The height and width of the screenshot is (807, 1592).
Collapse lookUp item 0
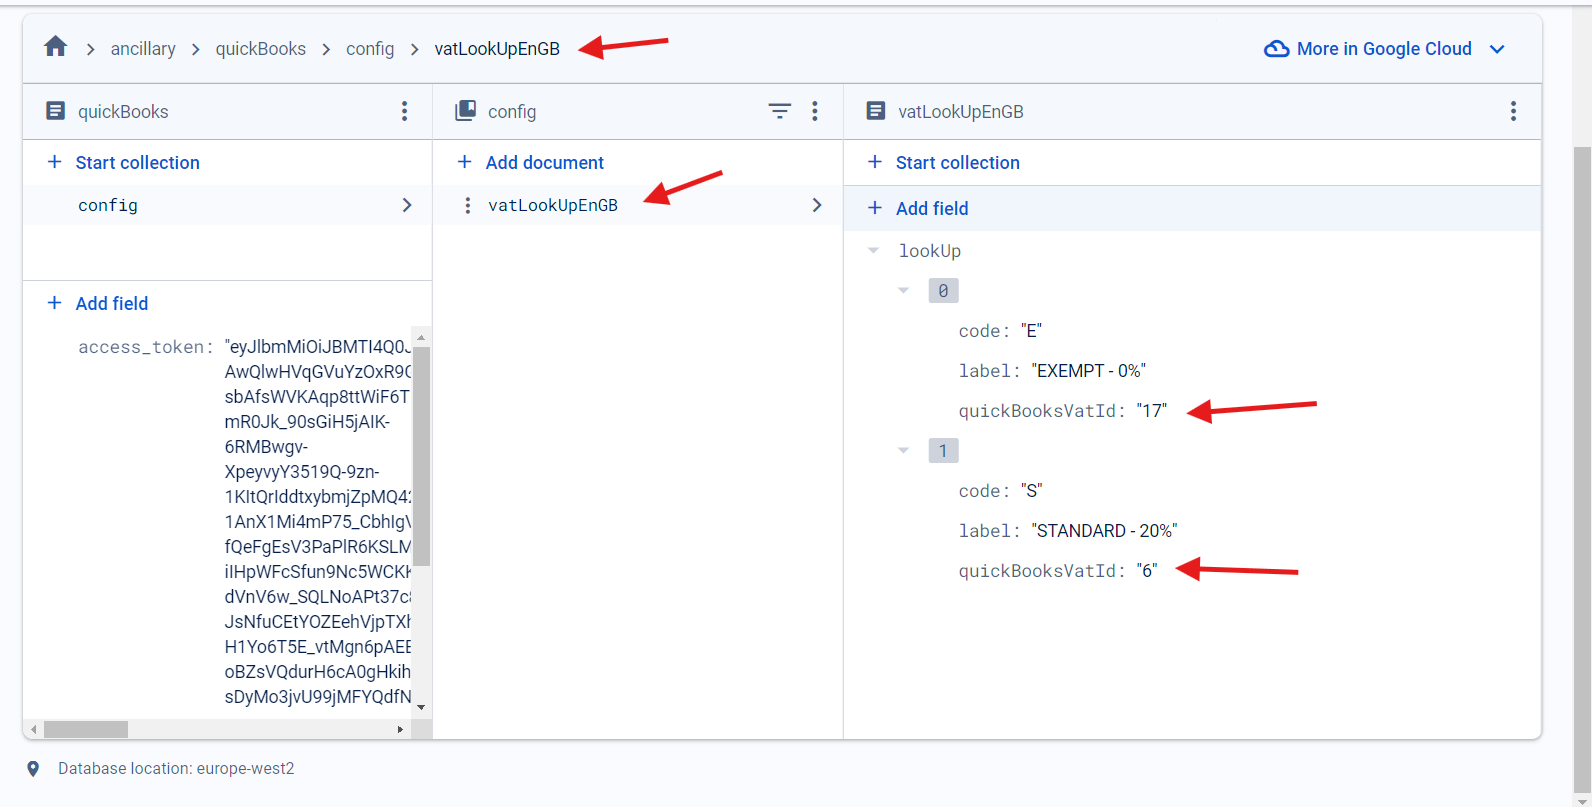point(904,291)
